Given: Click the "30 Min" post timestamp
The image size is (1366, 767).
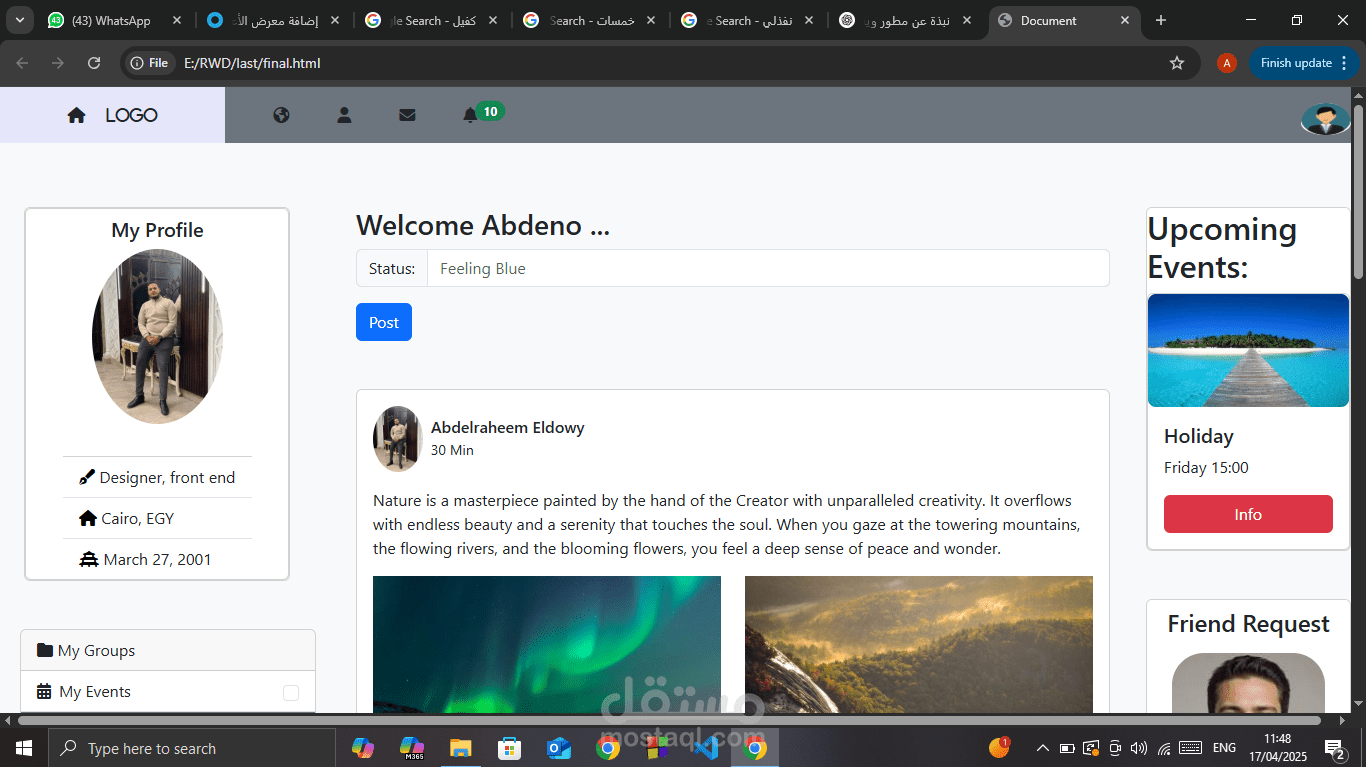Looking at the screenshot, I should click(x=452, y=450).
